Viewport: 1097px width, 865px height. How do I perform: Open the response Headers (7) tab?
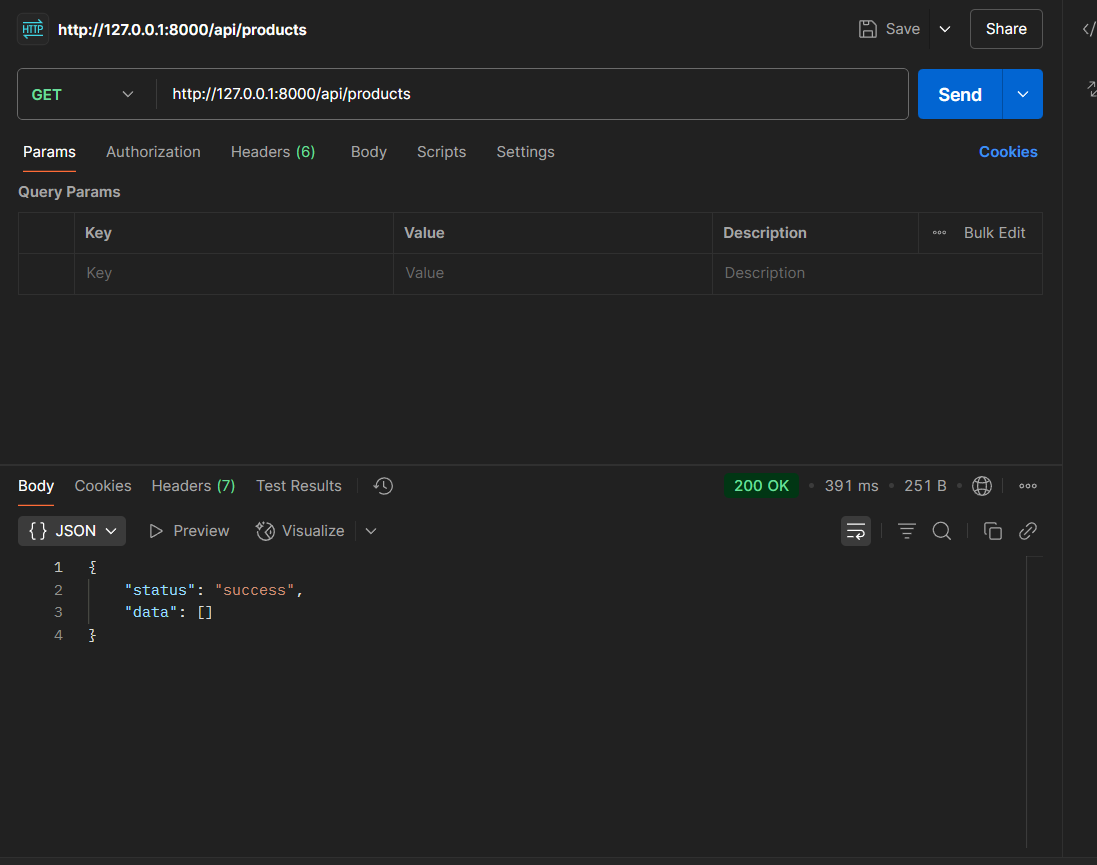click(x=193, y=486)
